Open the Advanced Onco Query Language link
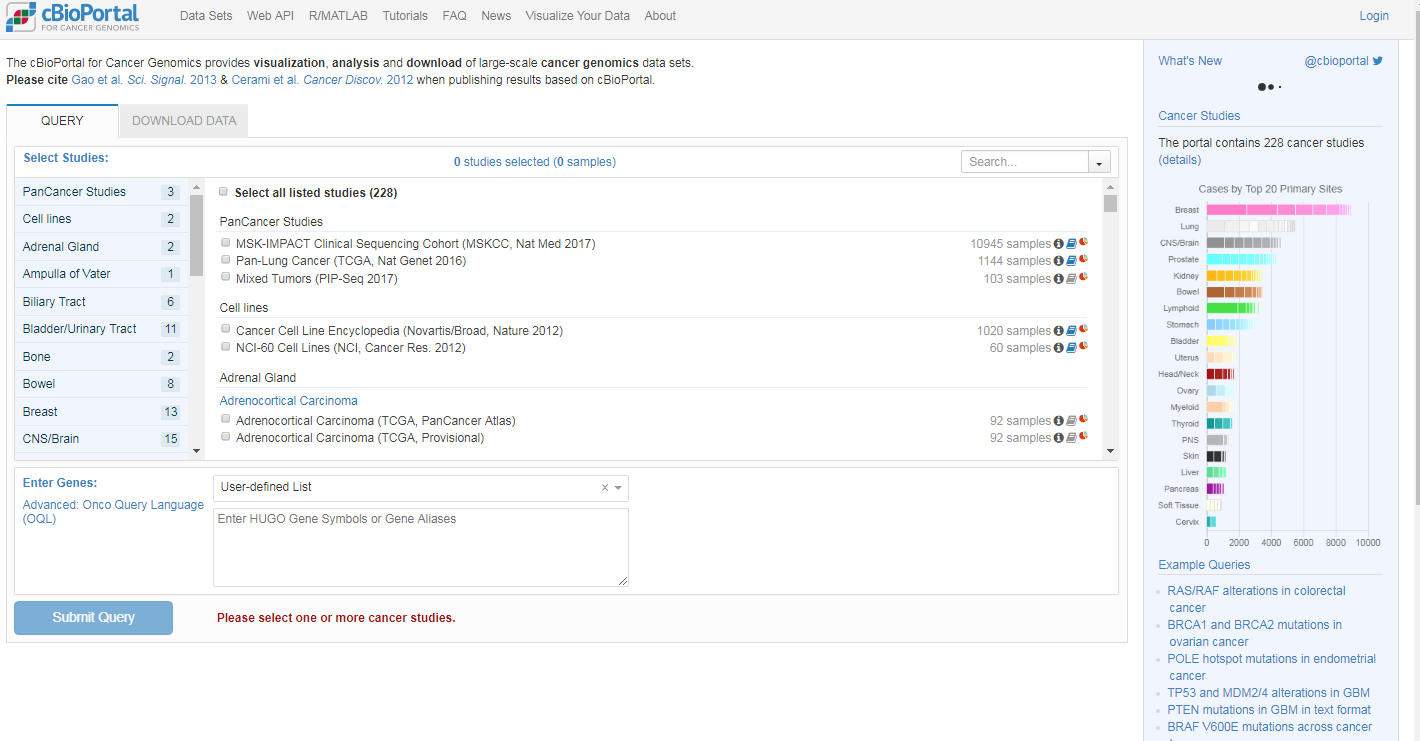Image resolution: width=1420 pixels, height=741 pixels. pyautogui.click(x=113, y=512)
